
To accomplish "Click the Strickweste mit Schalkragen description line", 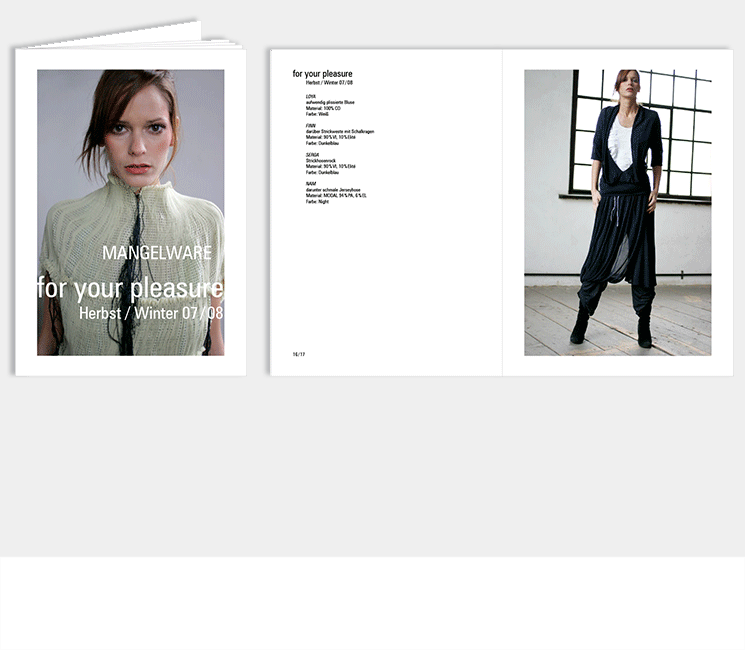I will point(340,132).
